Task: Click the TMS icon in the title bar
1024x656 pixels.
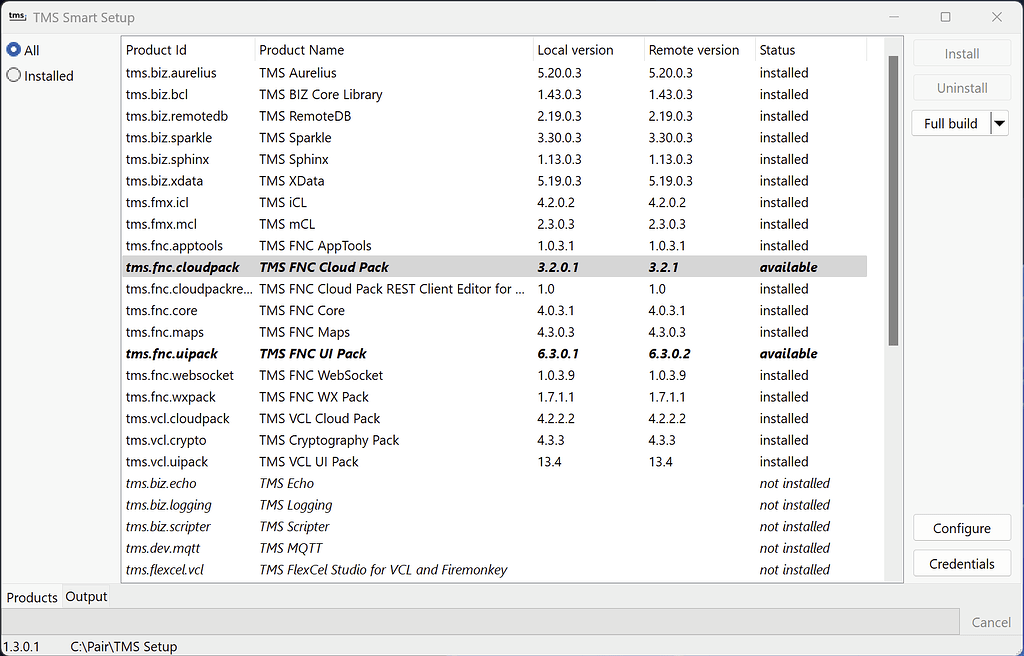Action: coord(15,16)
